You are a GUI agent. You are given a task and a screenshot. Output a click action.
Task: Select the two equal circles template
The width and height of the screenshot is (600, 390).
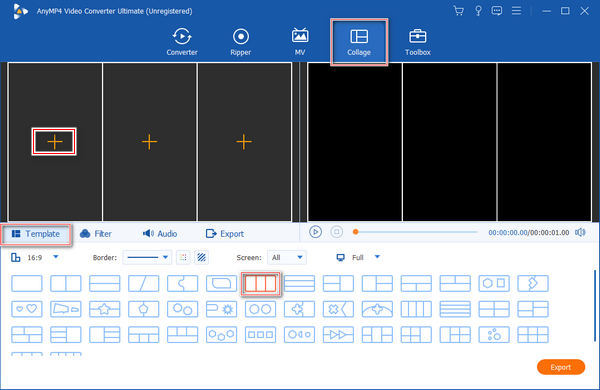[261, 309]
